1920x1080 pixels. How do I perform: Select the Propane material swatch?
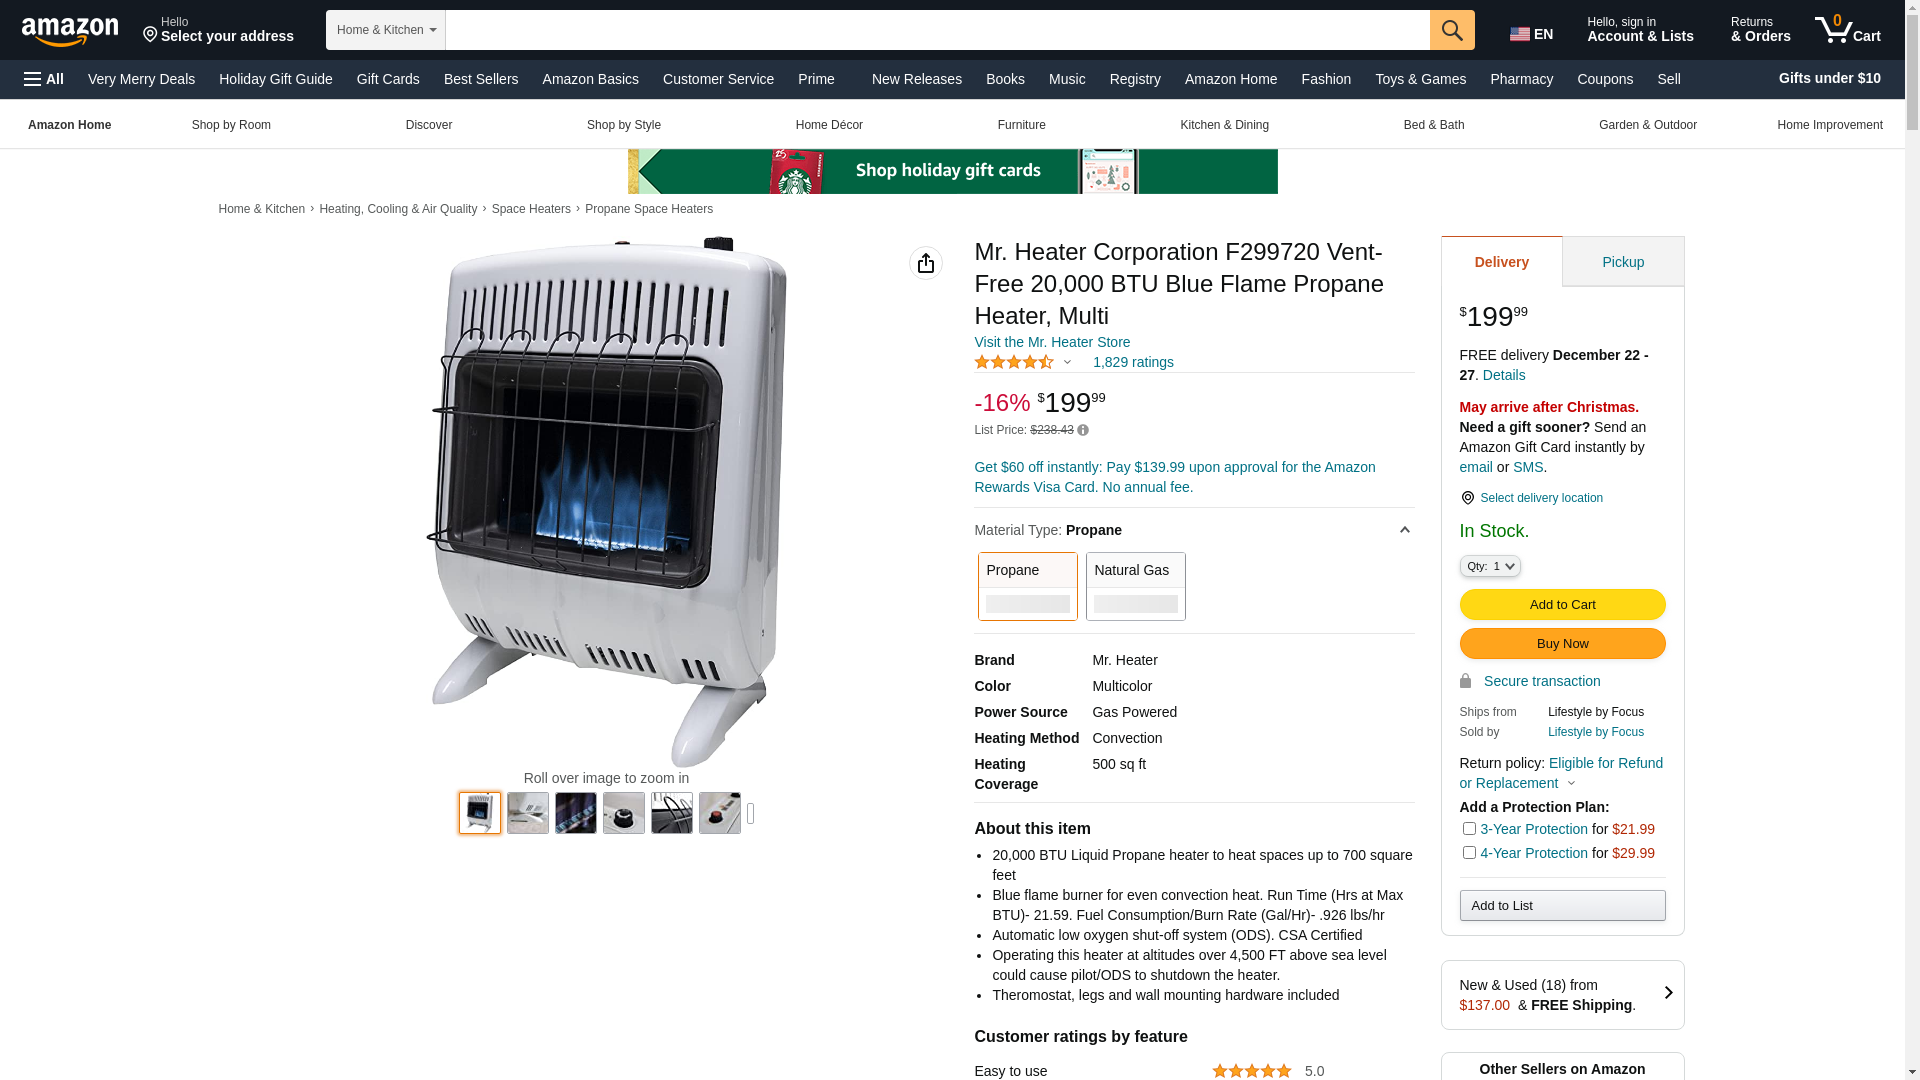point(1028,586)
